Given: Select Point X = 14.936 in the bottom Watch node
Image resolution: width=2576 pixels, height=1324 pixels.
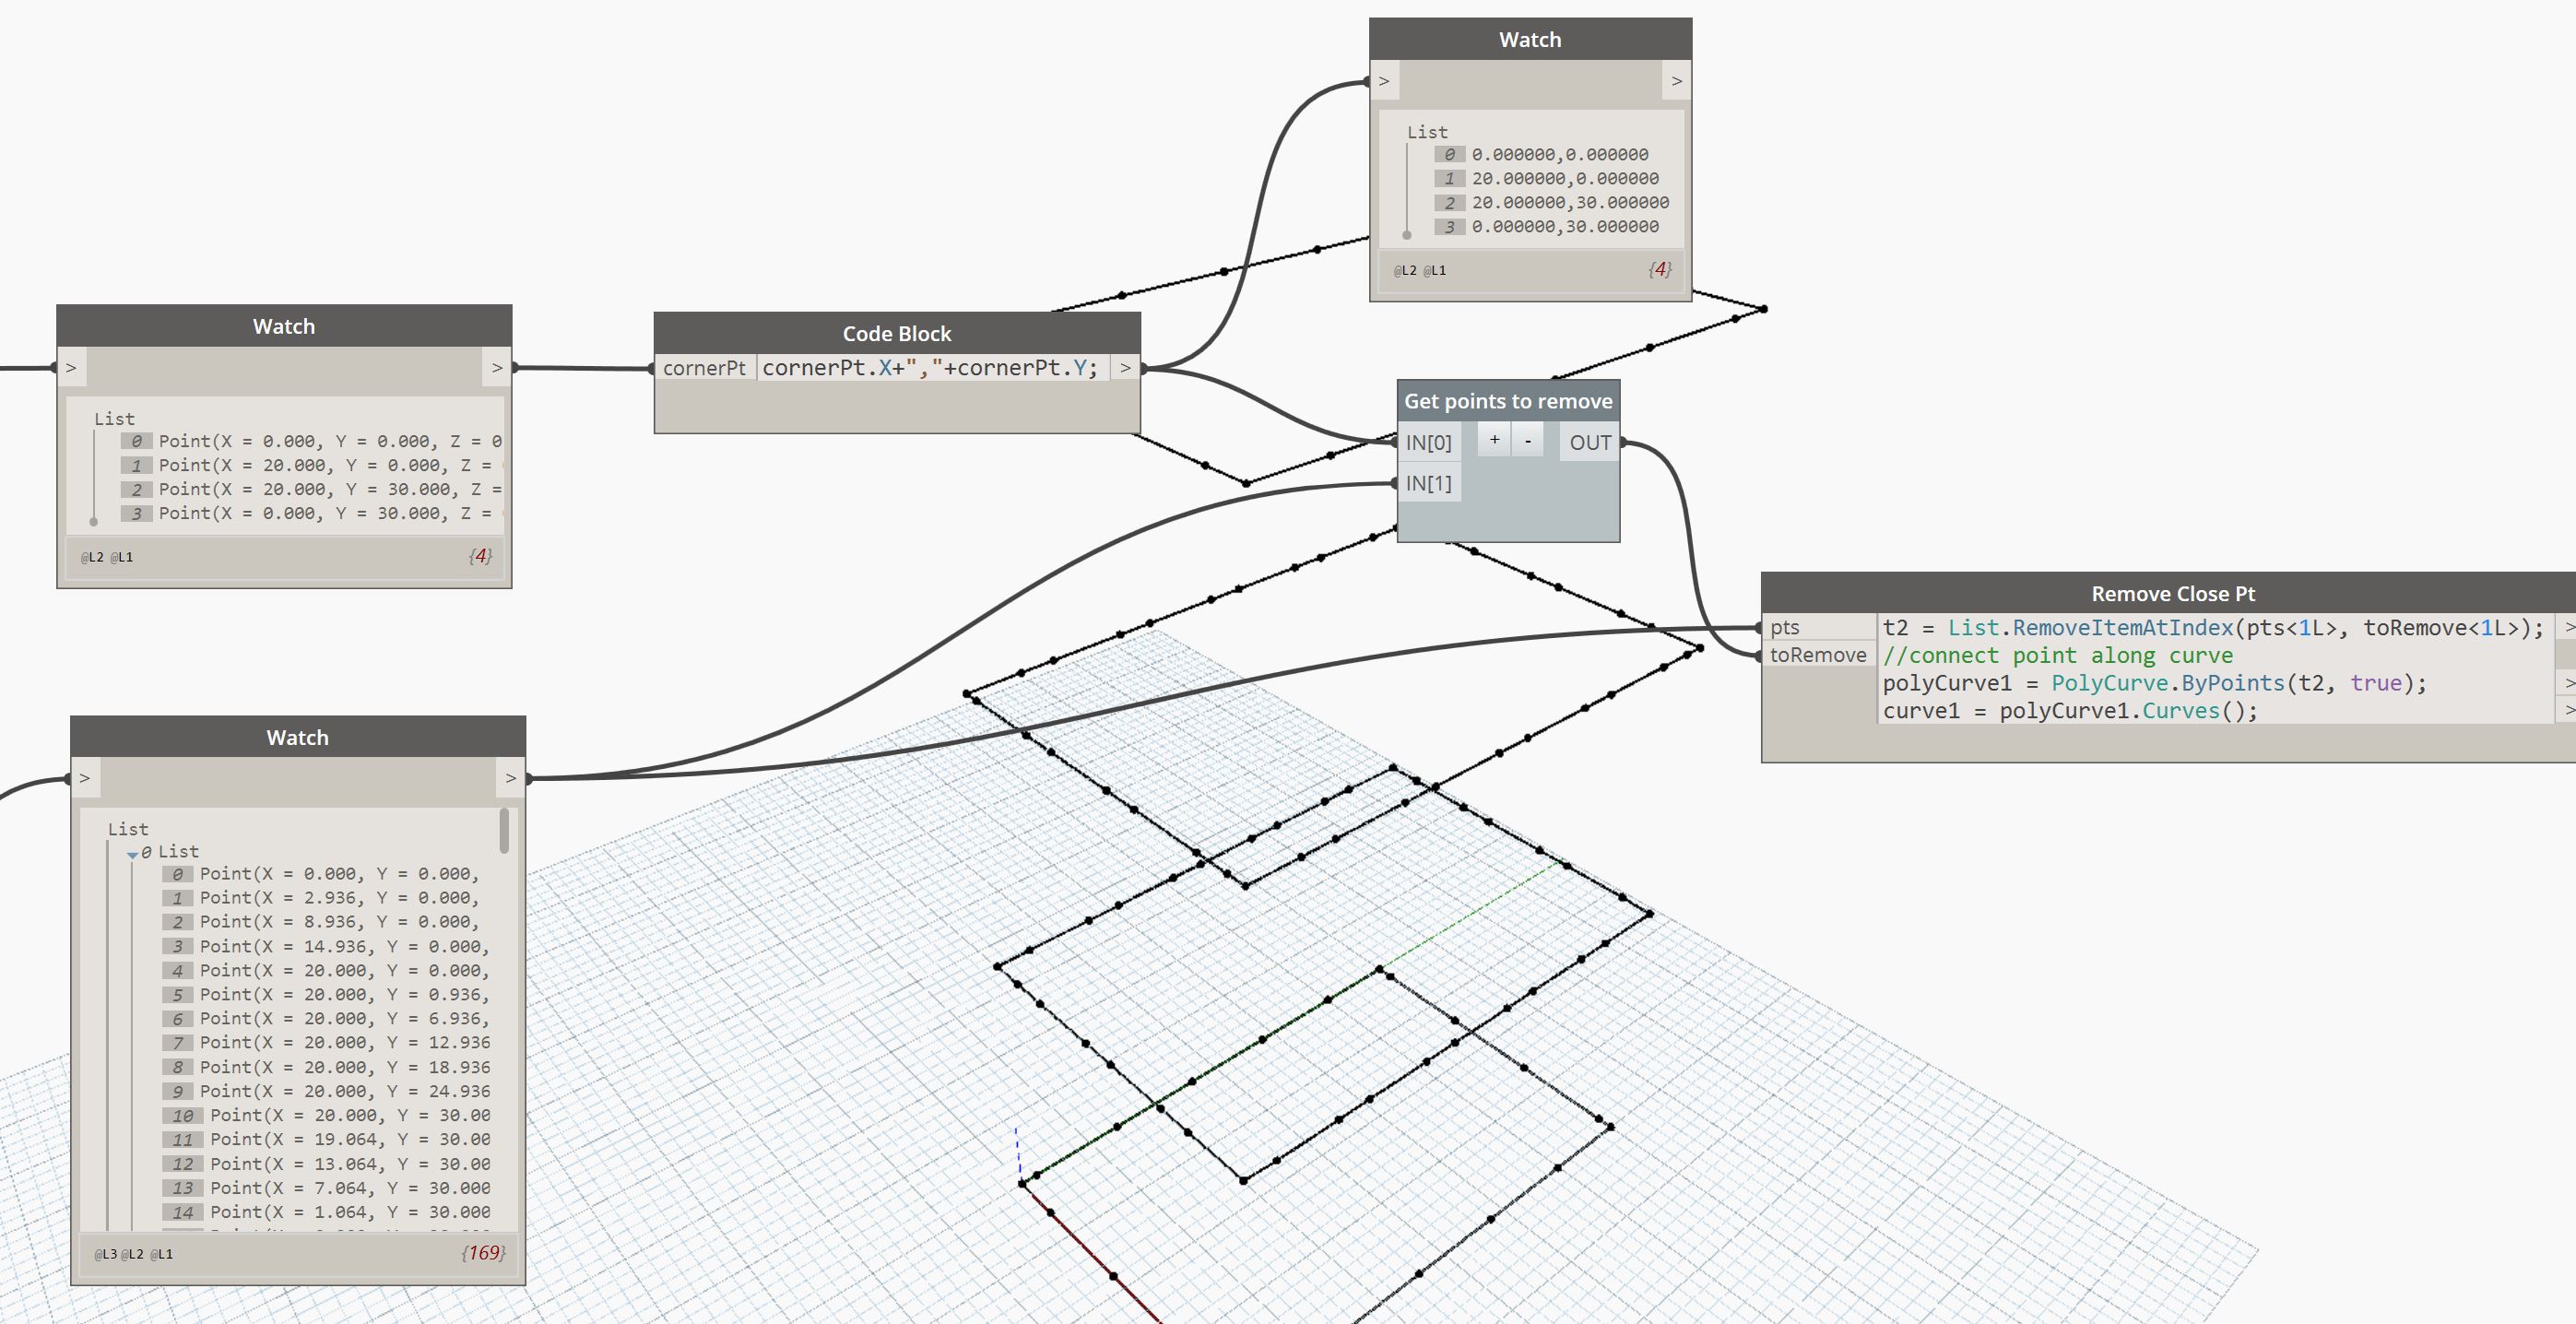Looking at the screenshot, I should click(344, 946).
